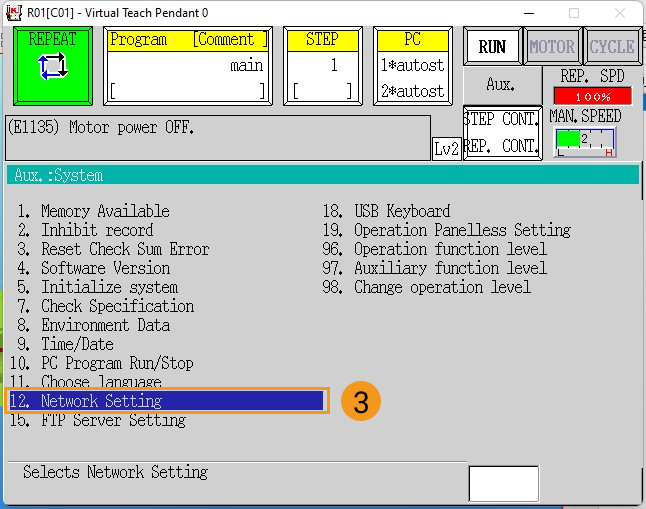This screenshot has height=509, width=646.
Task: Select 12. Network Setting menu item
Action: coord(166,401)
